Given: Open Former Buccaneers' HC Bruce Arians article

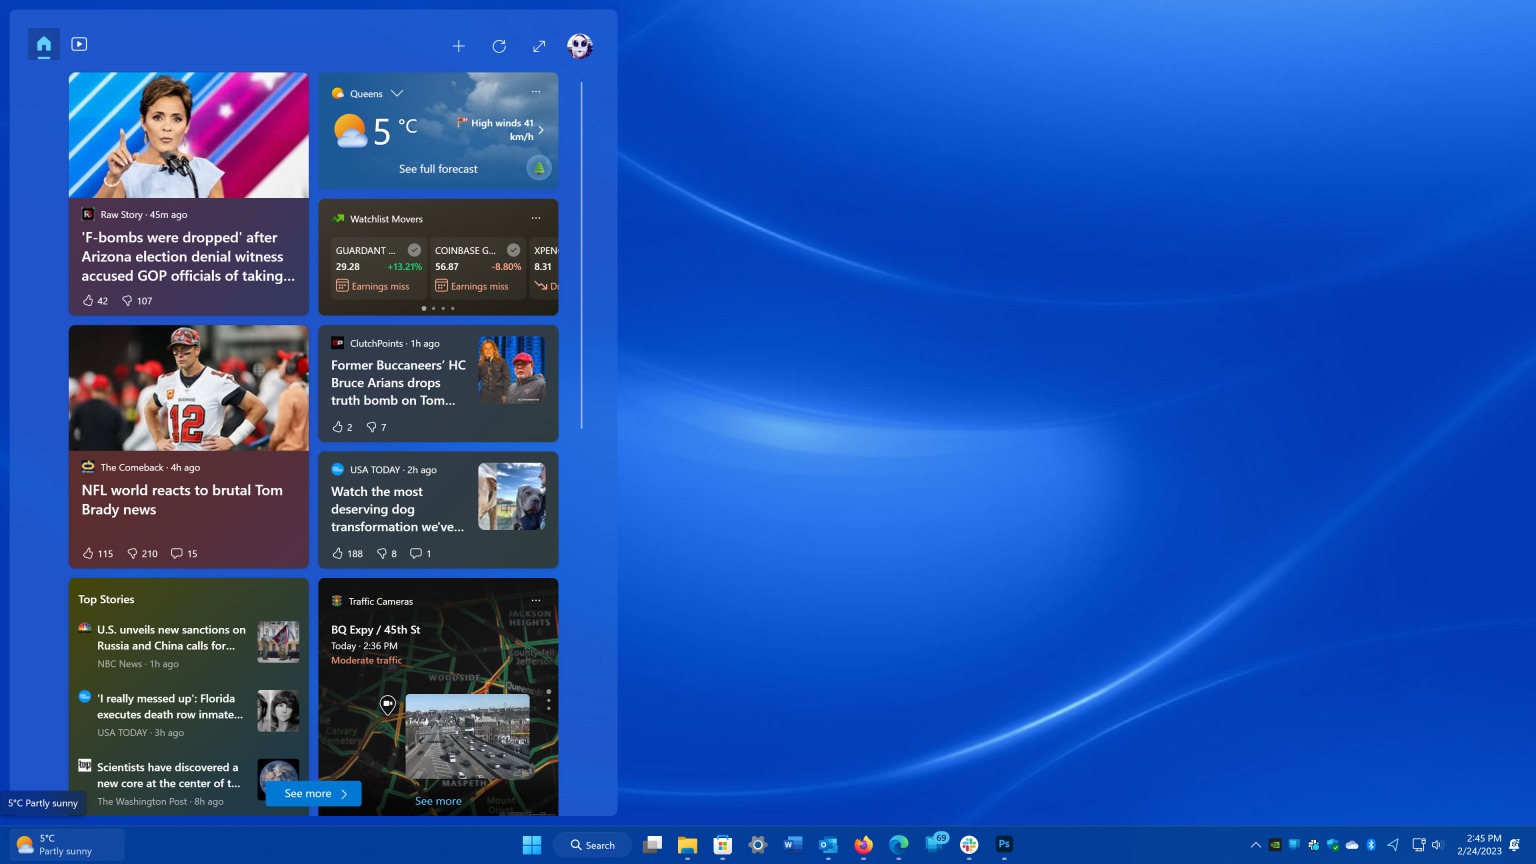Looking at the screenshot, I should pos(398,383).
